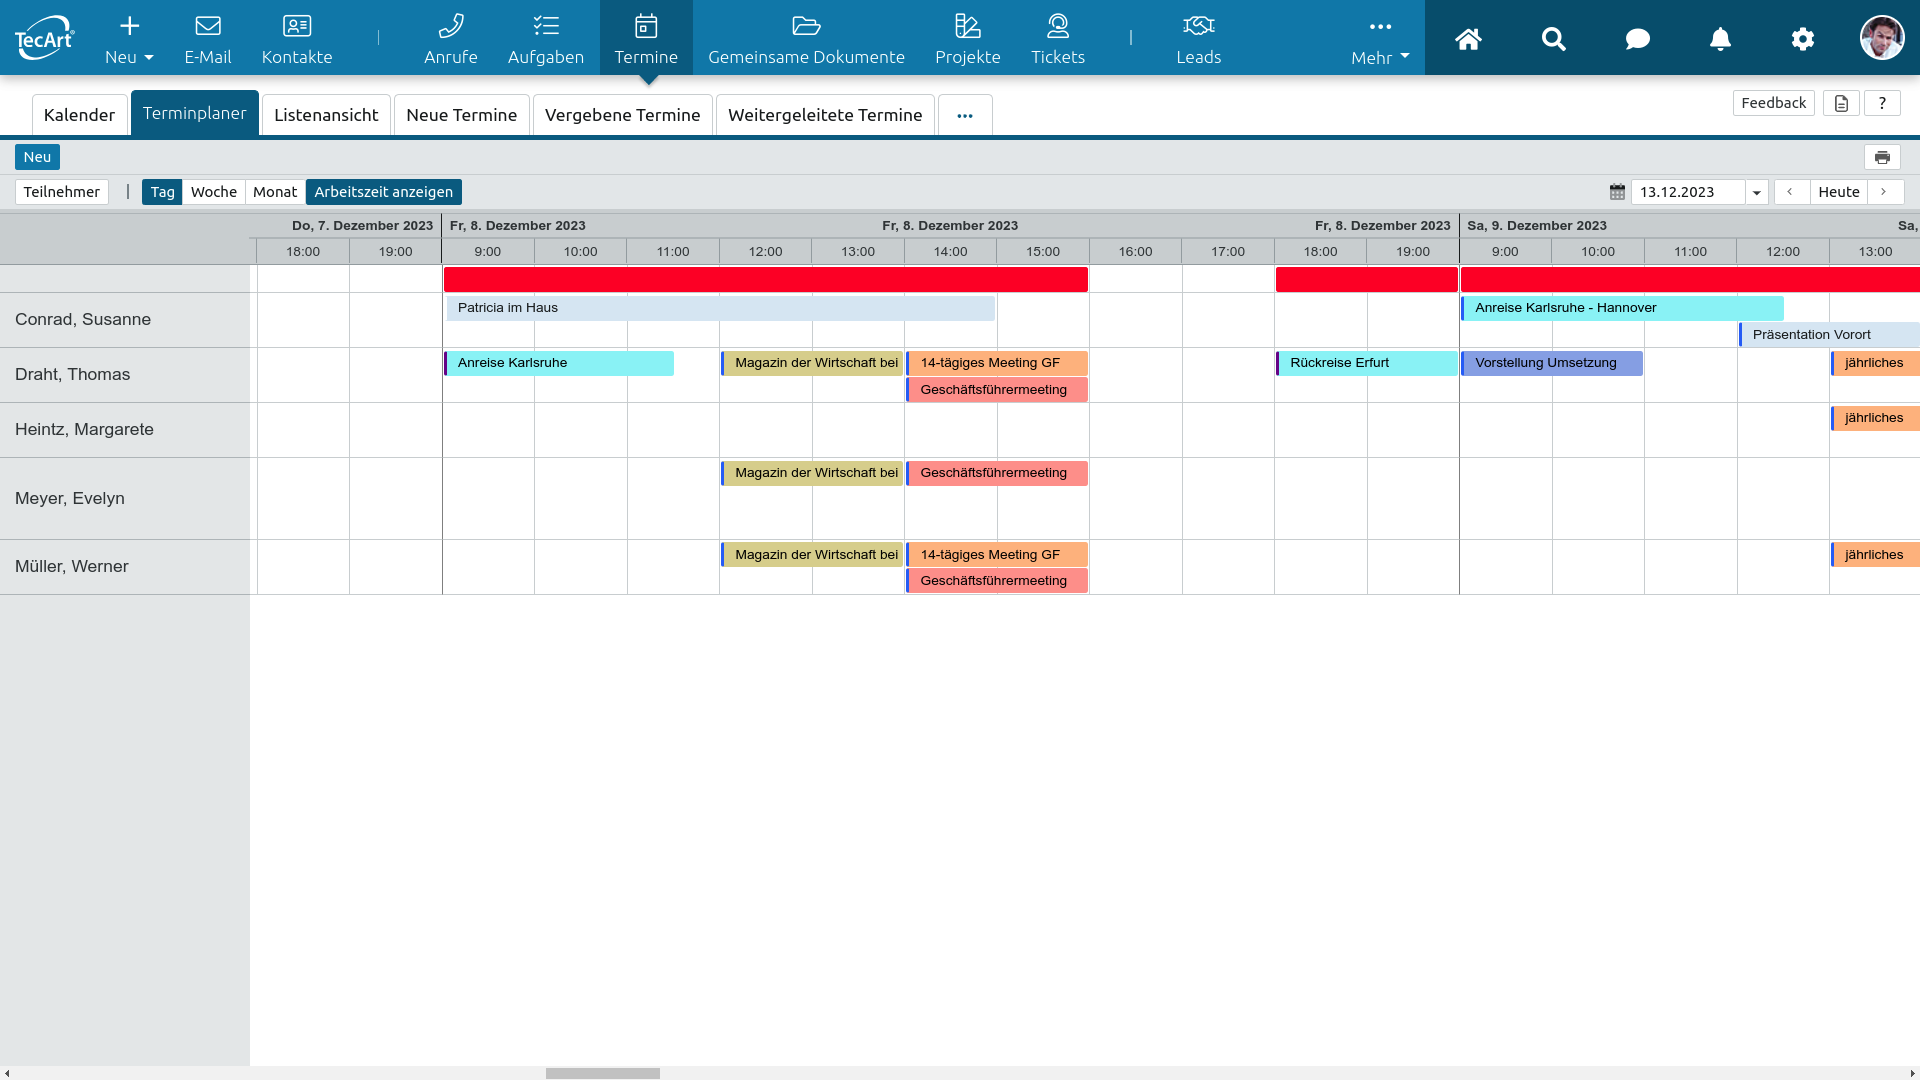Open the Vergebene Termine tab
Viewport: 1920px width, 1080px height.
pos(622,115)
